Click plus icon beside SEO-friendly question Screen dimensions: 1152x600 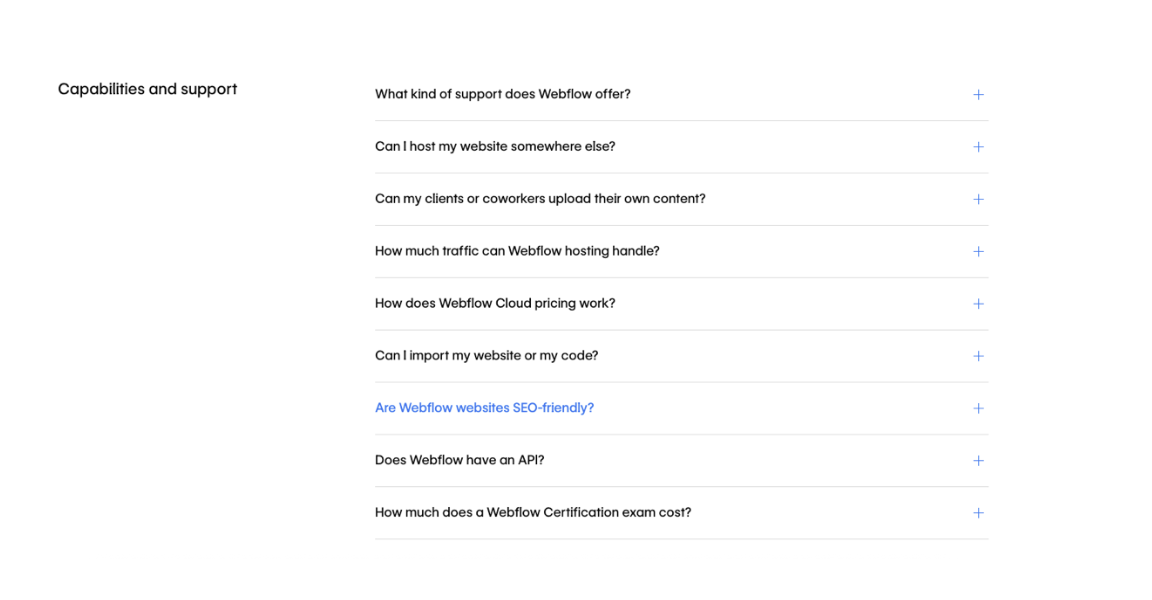(978, 408)
